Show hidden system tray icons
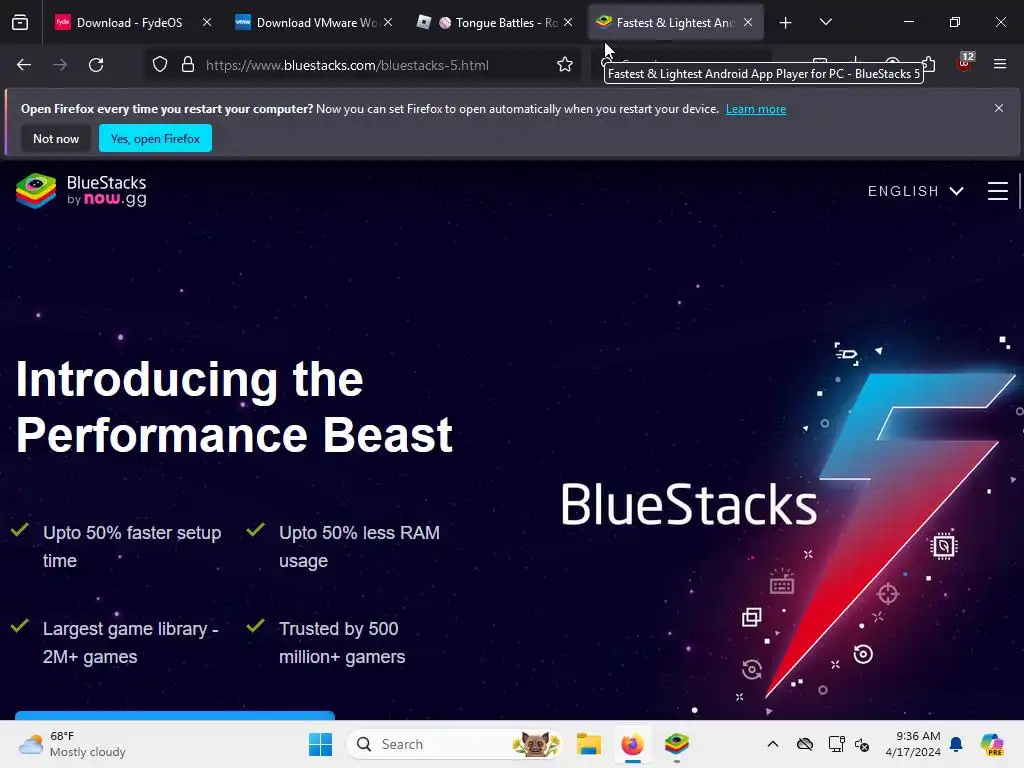Viewport: 1024px width, 768px height. pyautogui.click(x=773, y=744)
